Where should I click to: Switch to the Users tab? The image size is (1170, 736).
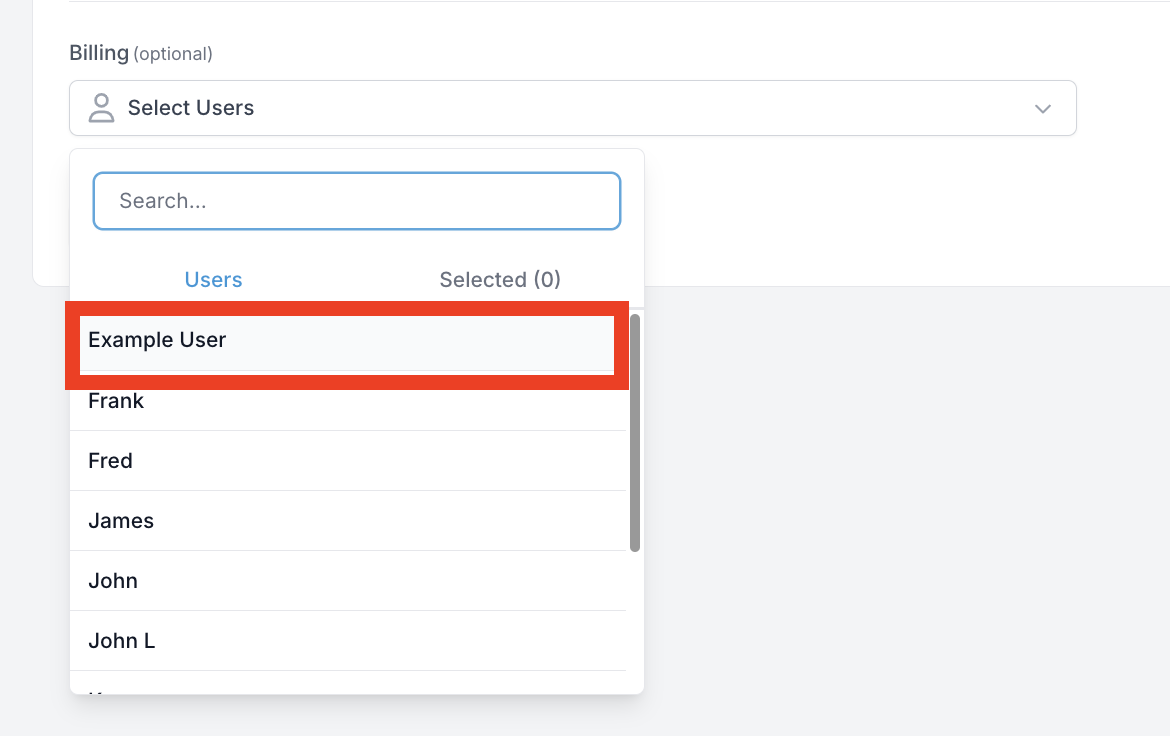point(213,279)
